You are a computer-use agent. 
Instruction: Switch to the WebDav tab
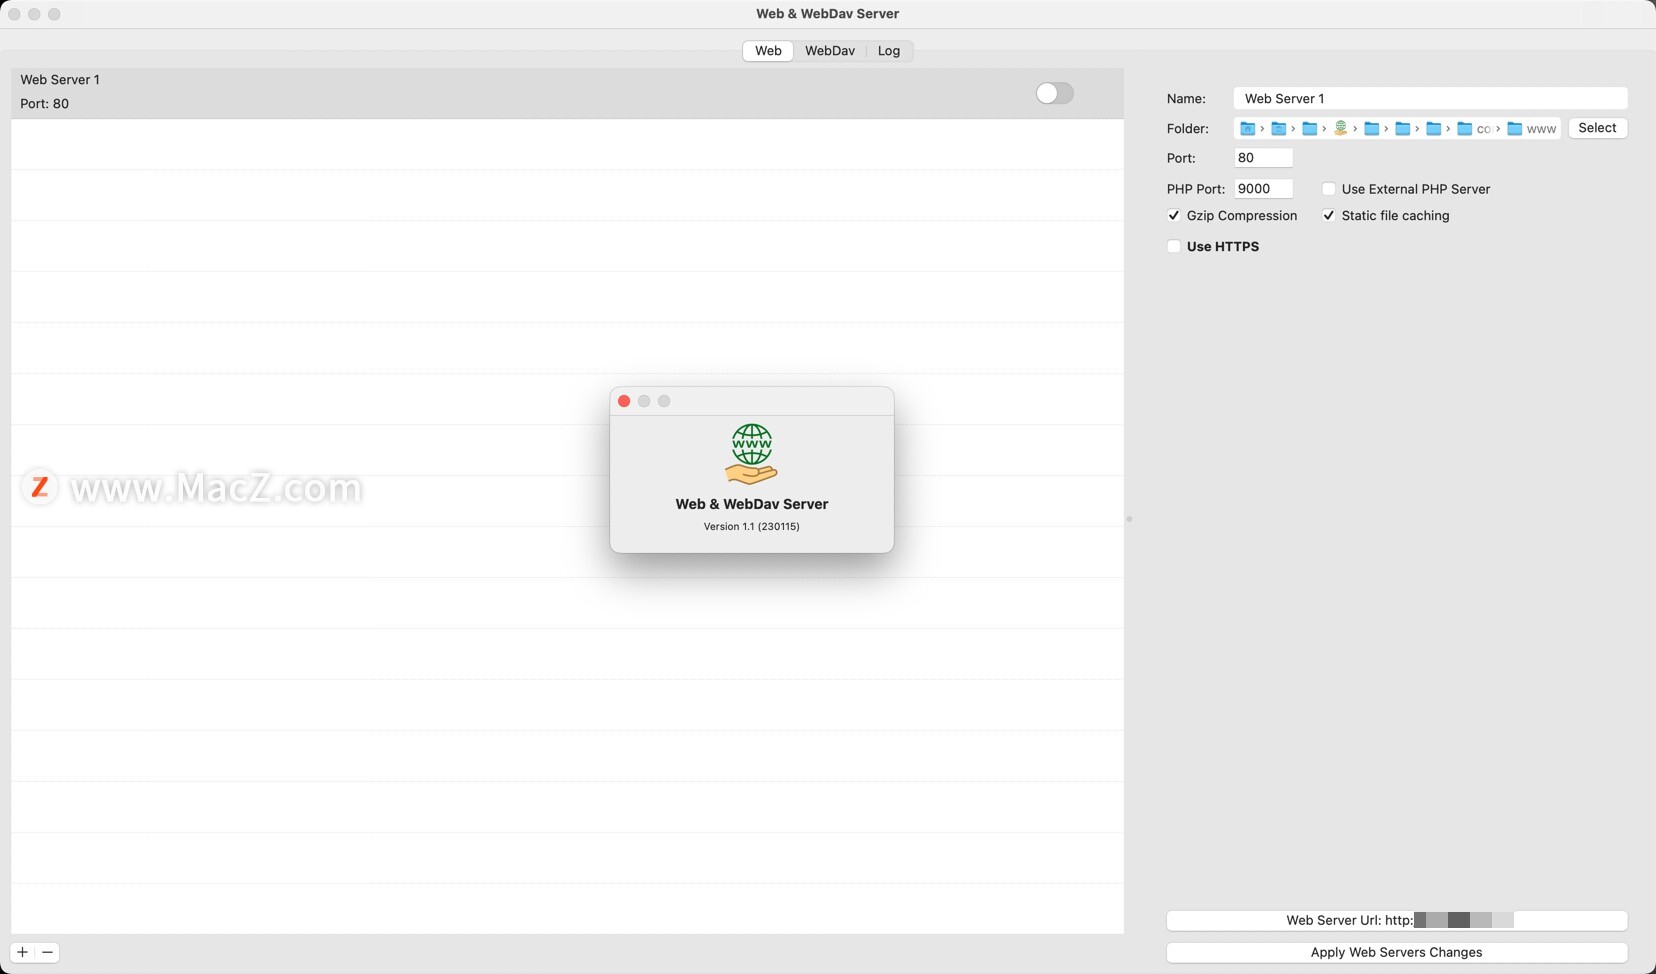coord(830,51)
